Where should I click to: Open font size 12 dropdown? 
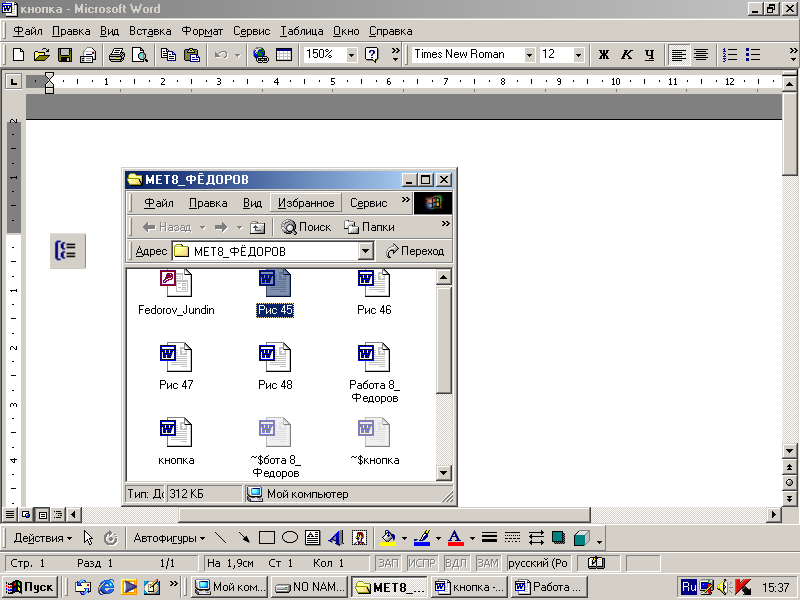pyautogui.click(x=579, y=55)
